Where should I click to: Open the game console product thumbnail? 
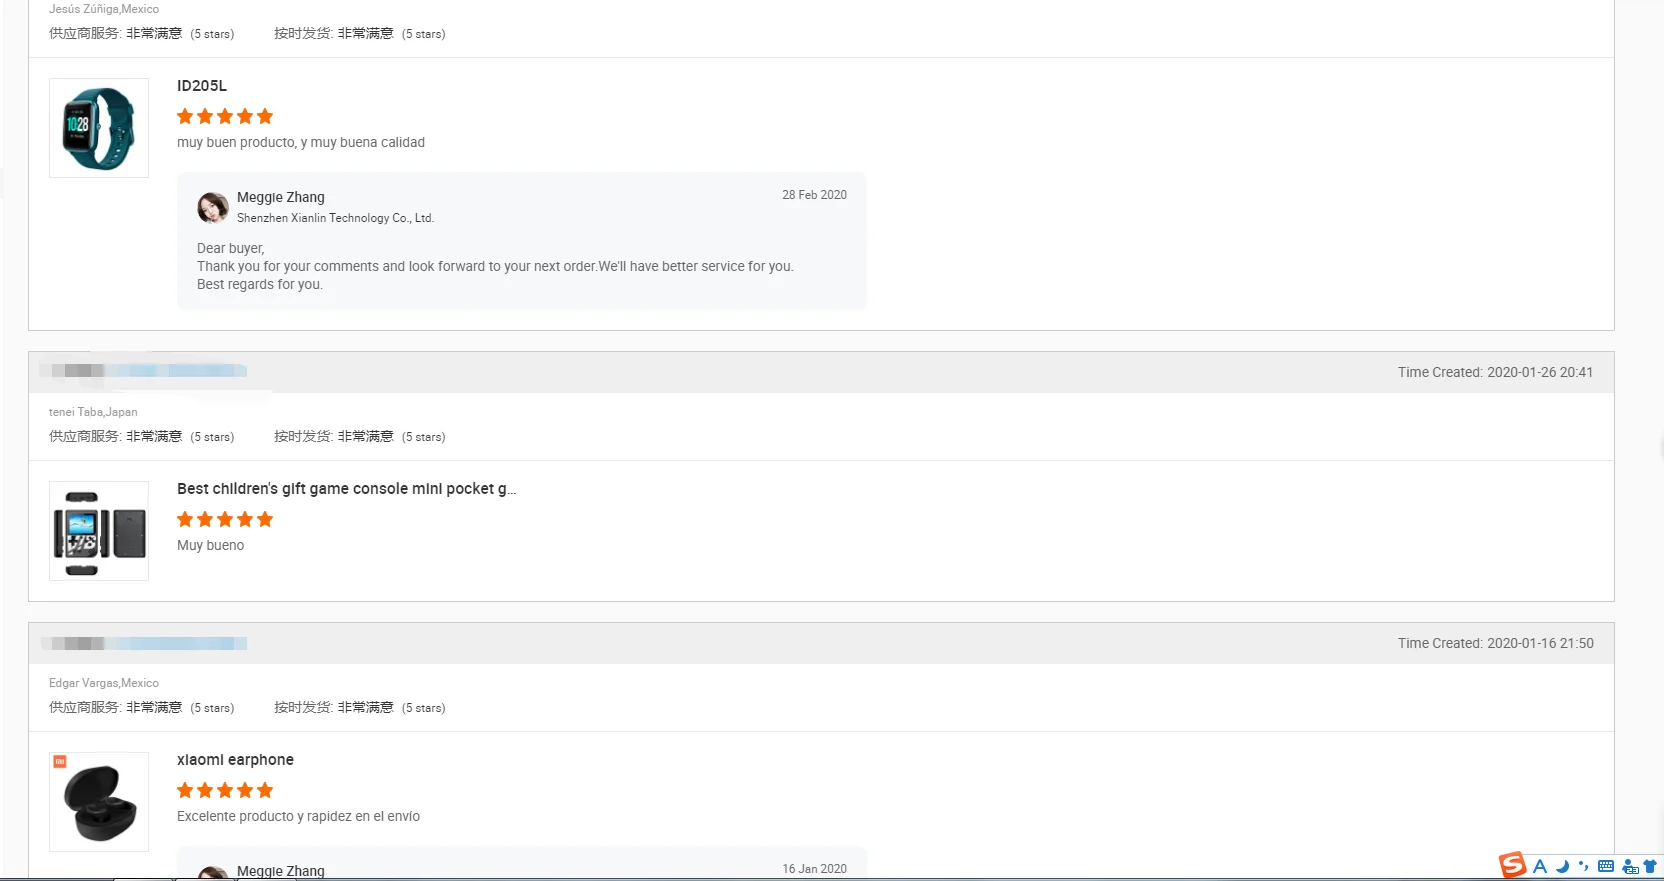(99, 531)
